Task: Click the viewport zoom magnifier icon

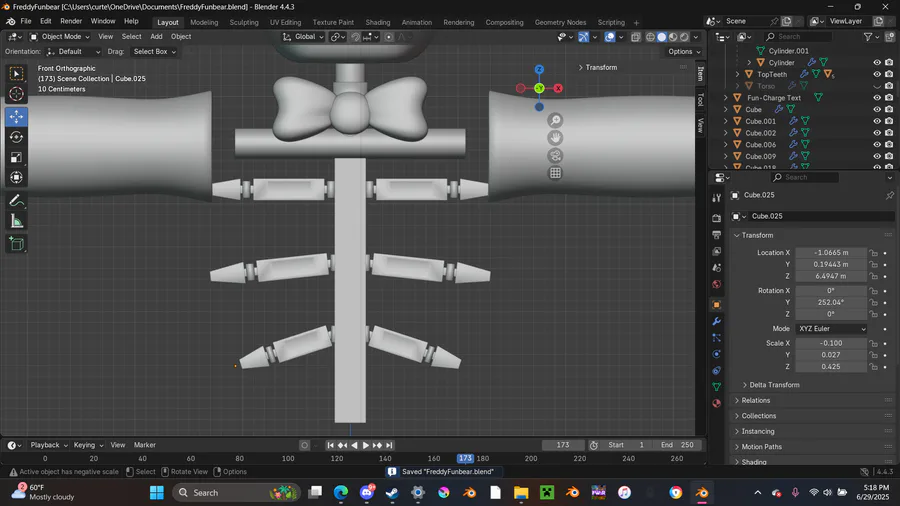Action: click(555, 120)
